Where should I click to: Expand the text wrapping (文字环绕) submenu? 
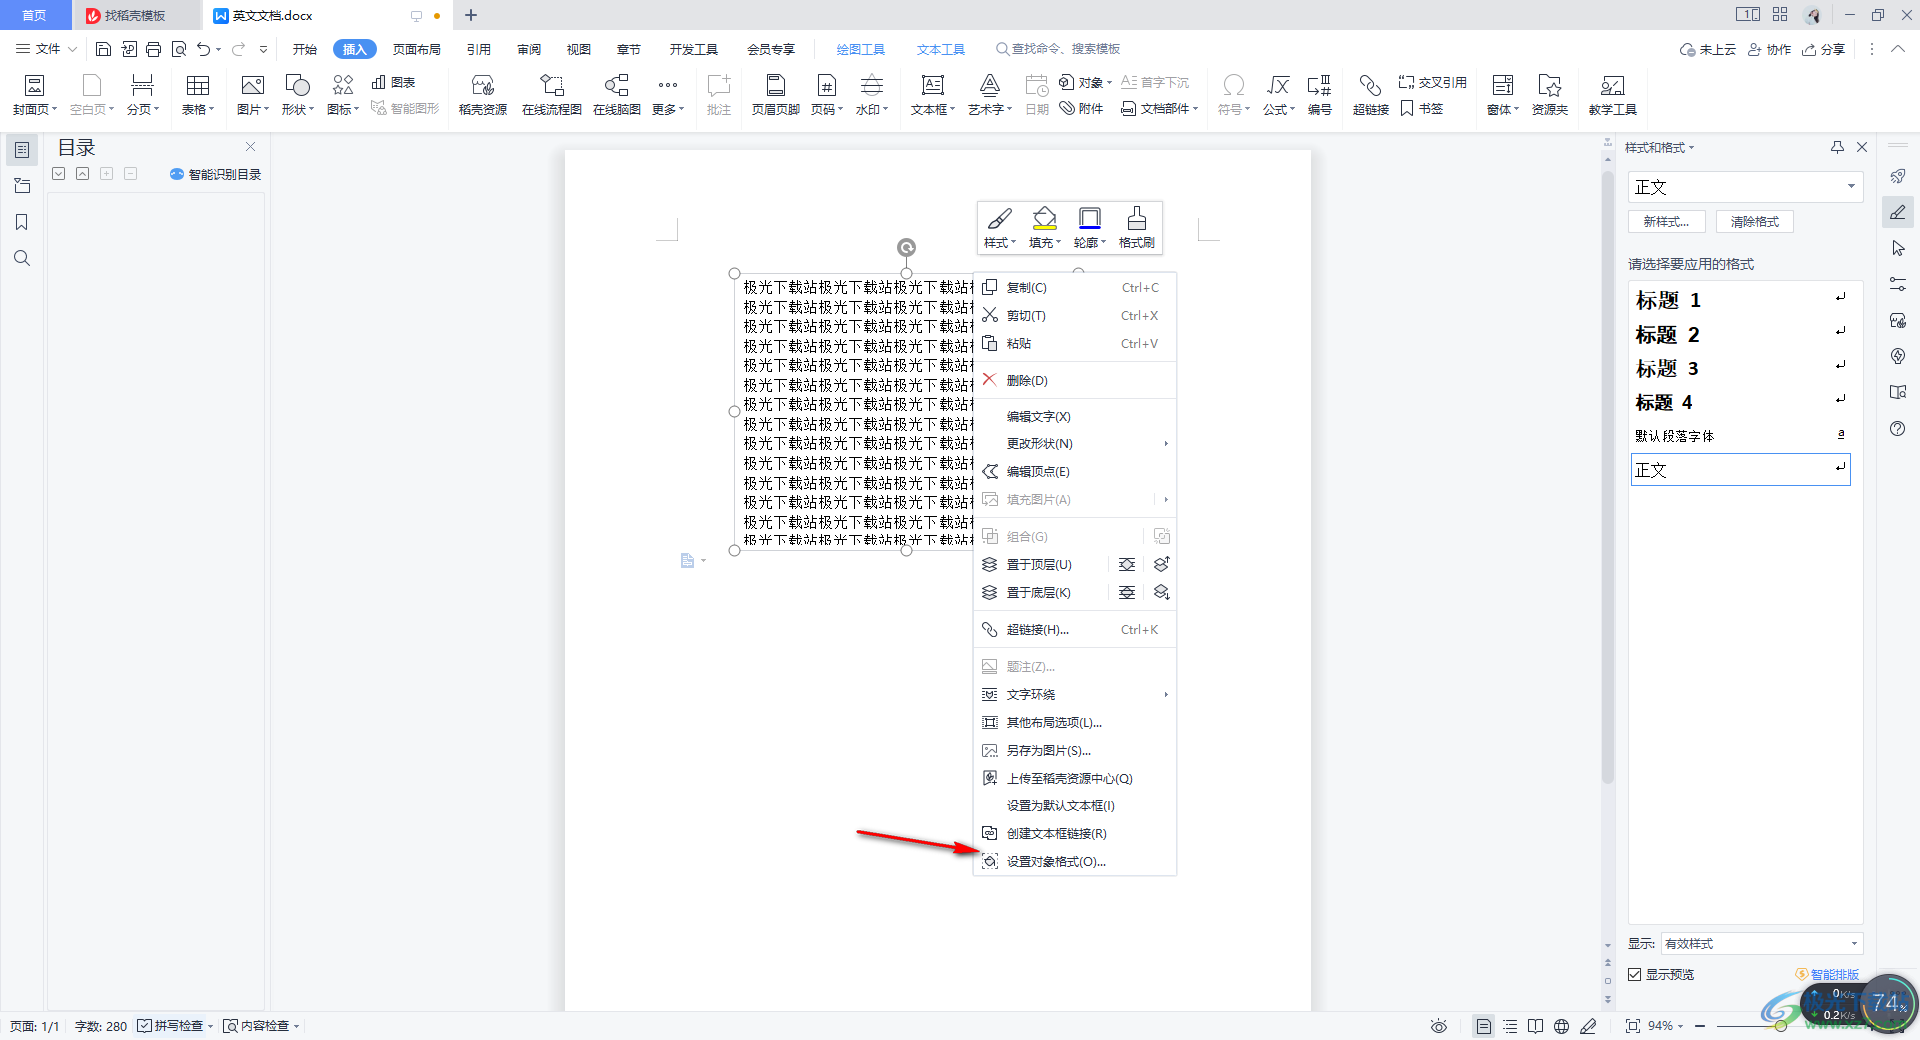1075,694
